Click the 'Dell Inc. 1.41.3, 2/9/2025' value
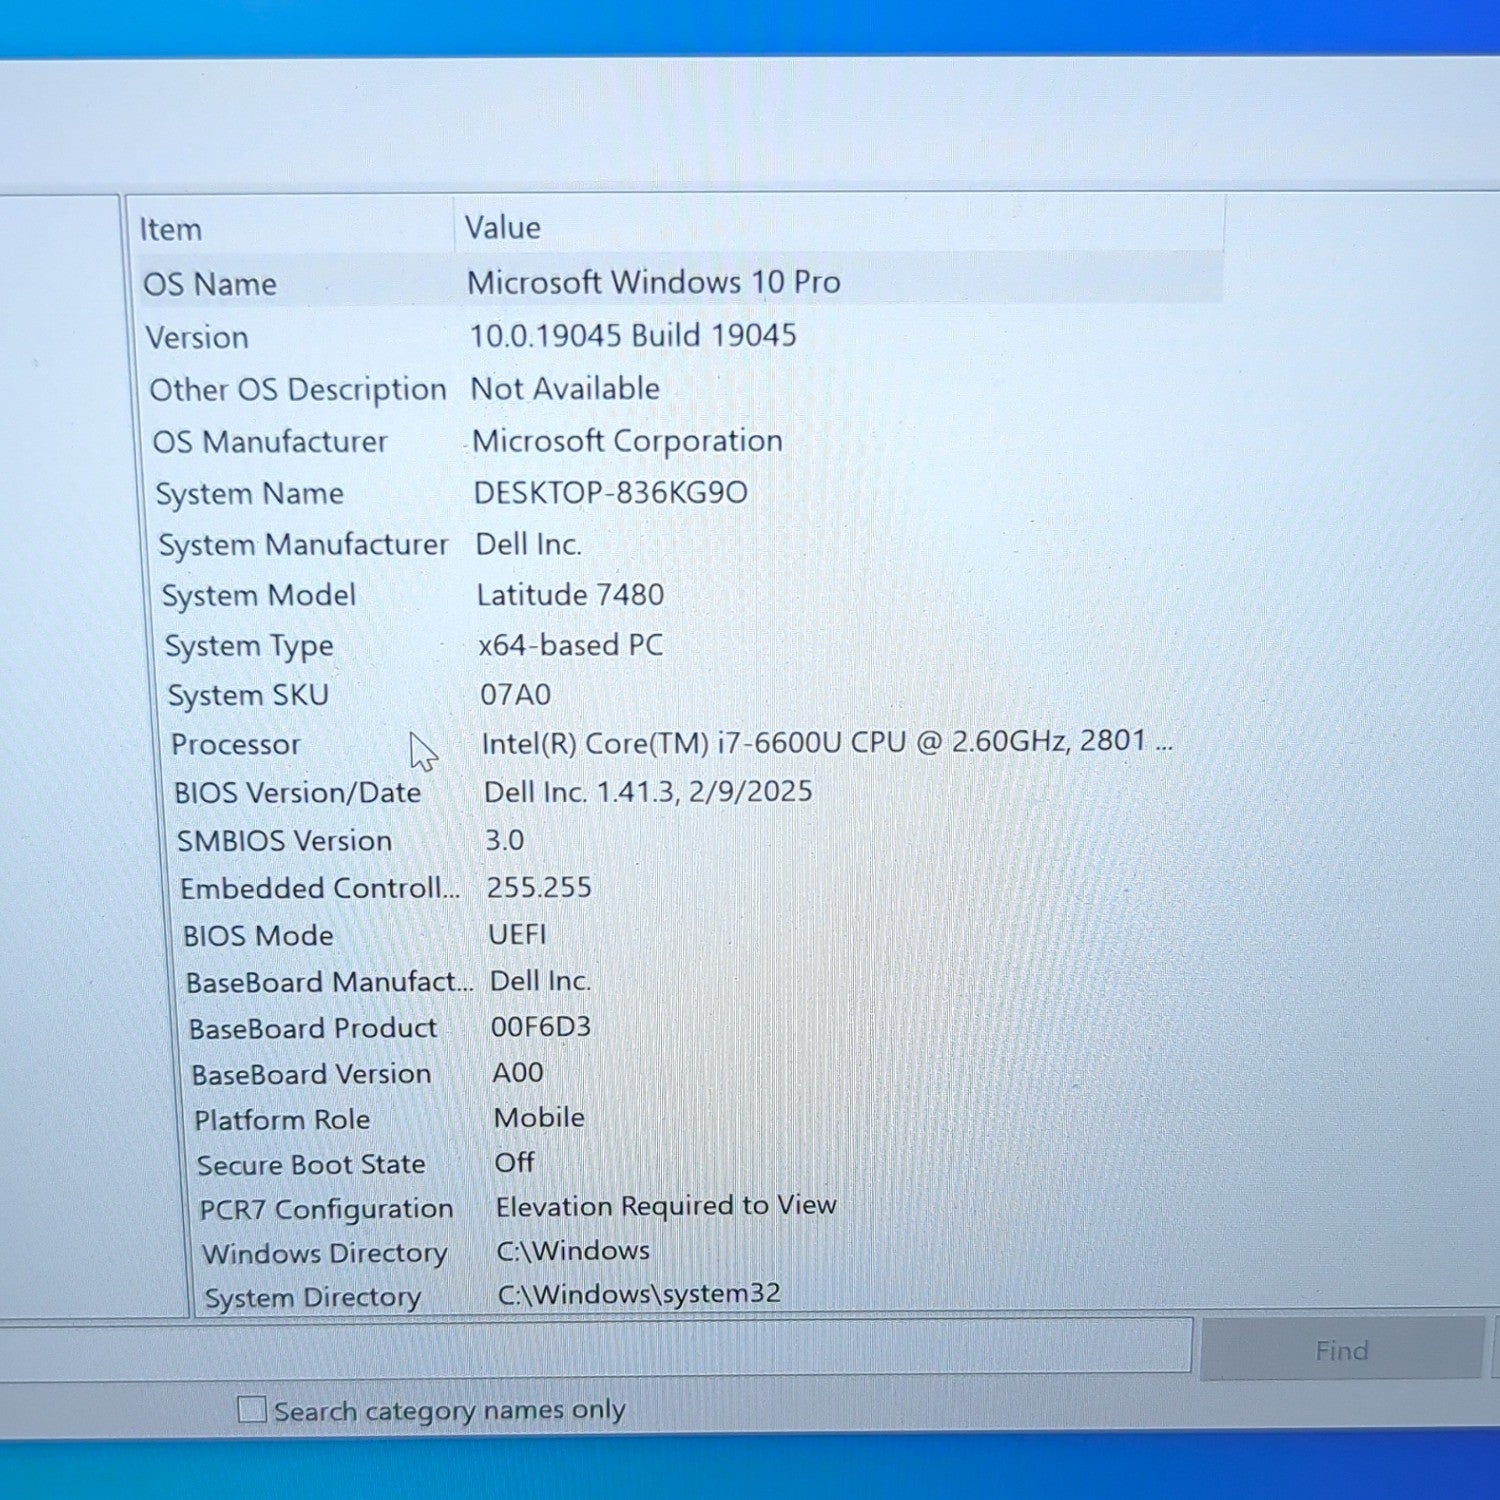 648,791
